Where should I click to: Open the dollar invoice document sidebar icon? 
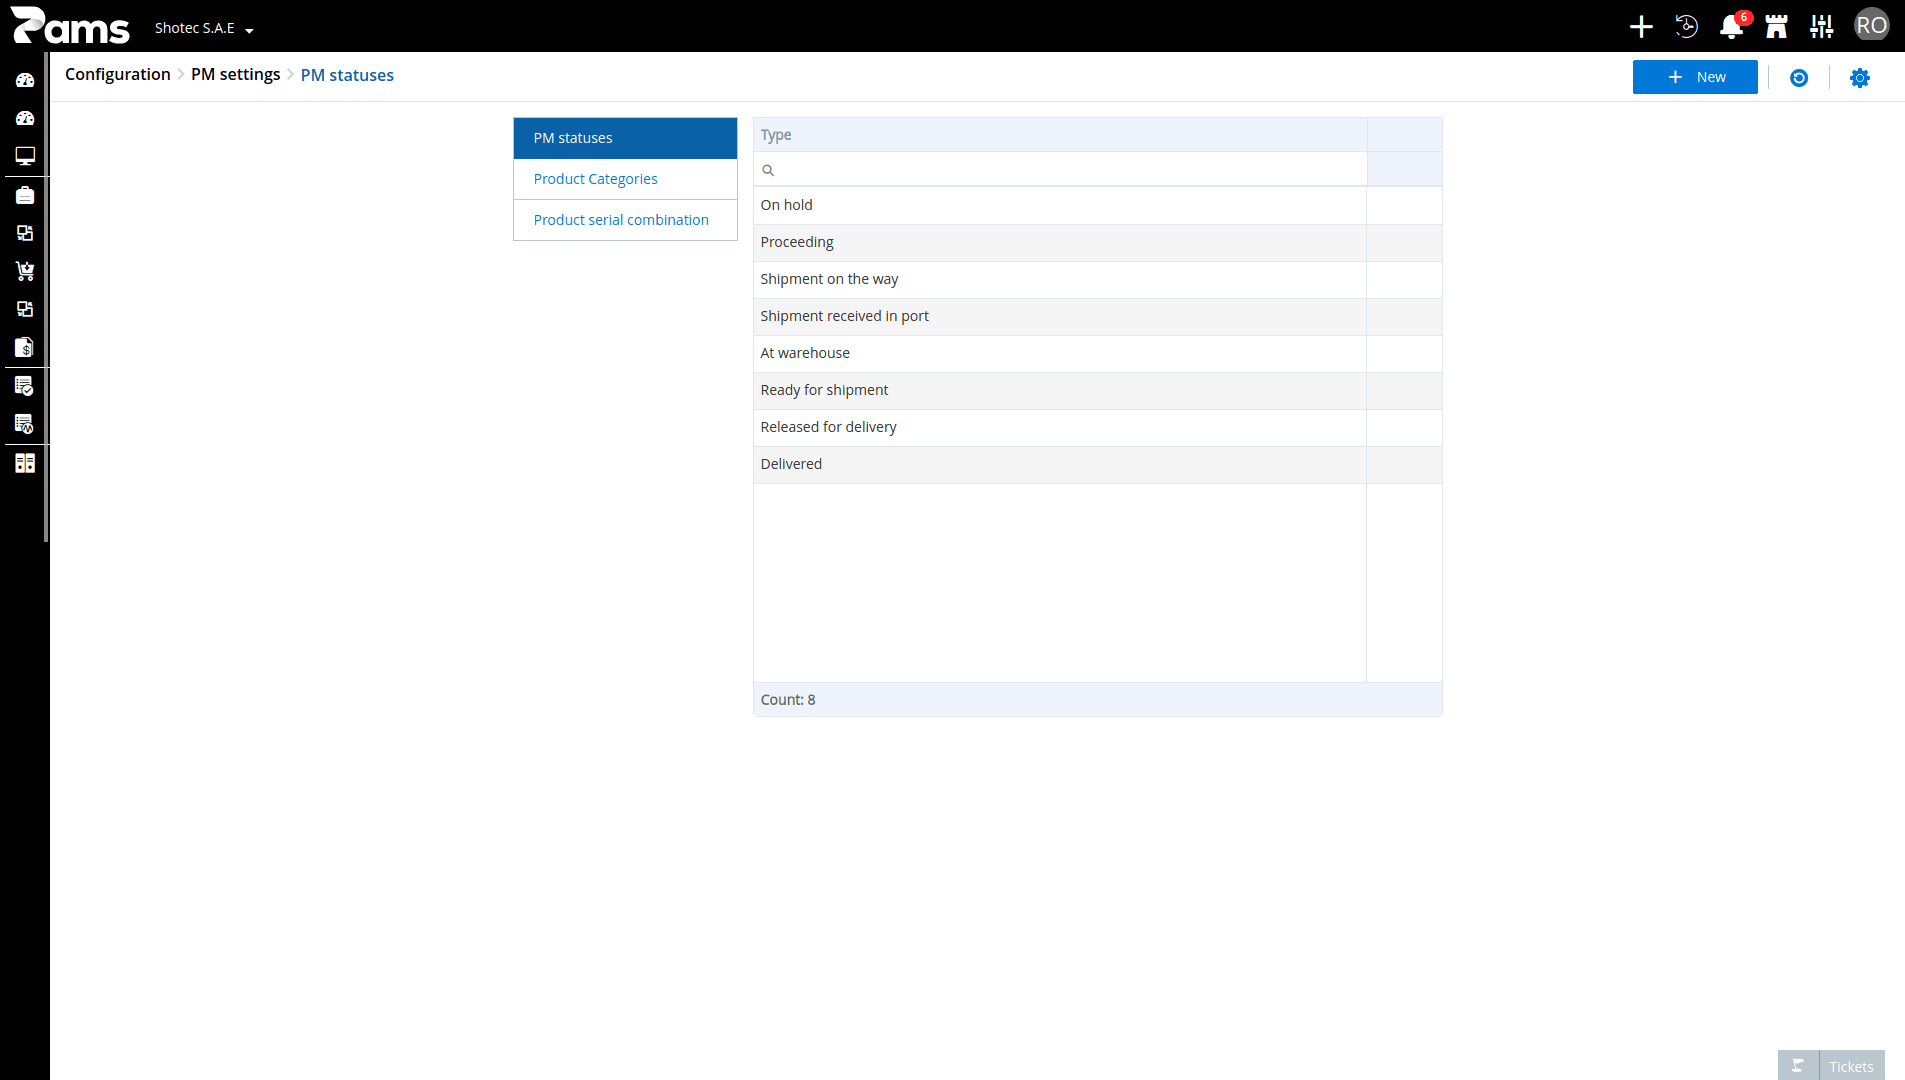click(x=25, y=347)
